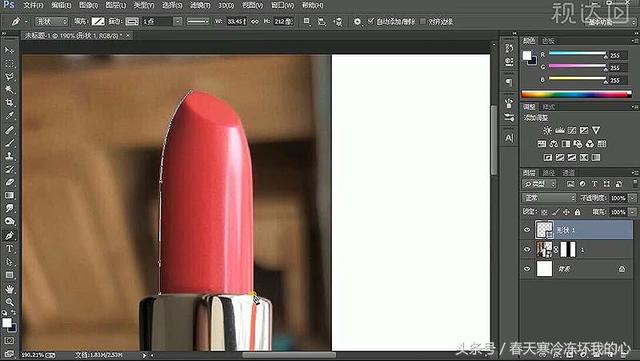Open the layer filter type dropdown

[x=539, y=184]
